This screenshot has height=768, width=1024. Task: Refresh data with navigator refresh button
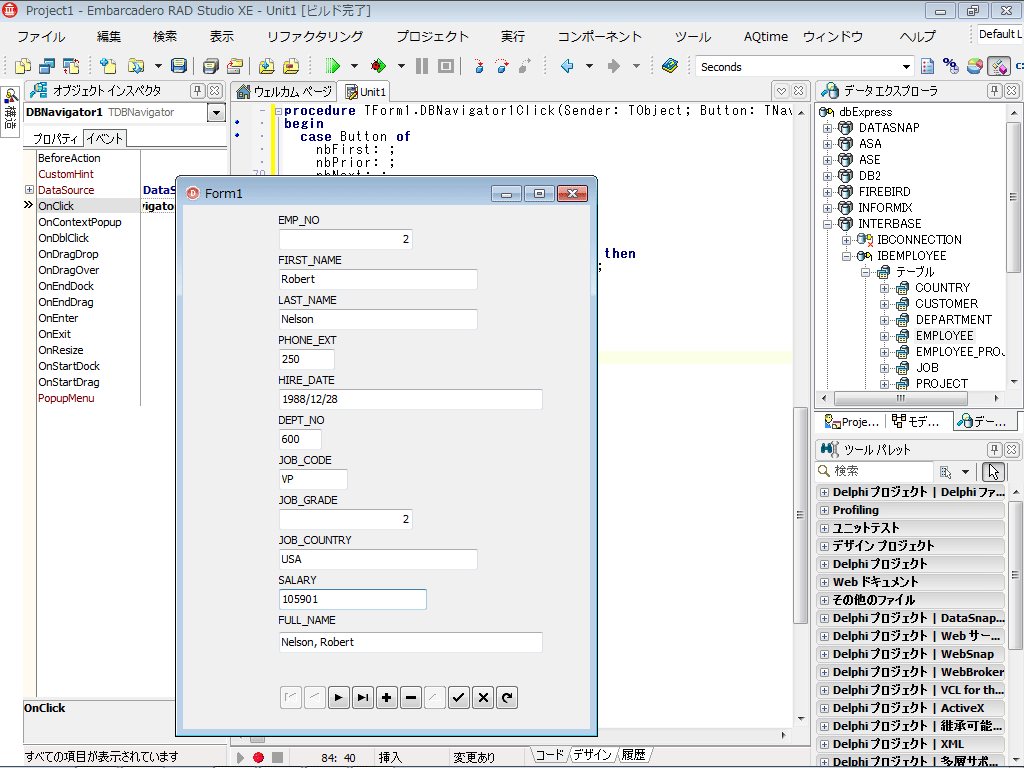[507, 697]
